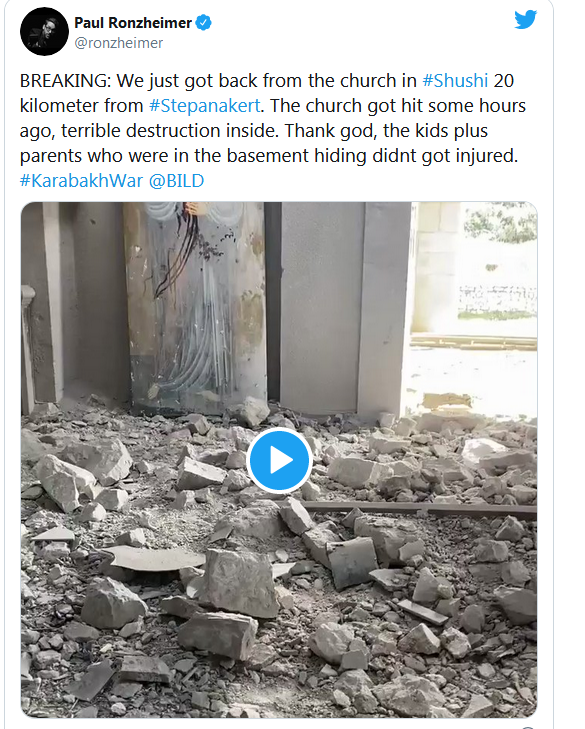This screenshot has width=585, height=729.
Task: Go to the @BILD mention
Action: point(176,181)
